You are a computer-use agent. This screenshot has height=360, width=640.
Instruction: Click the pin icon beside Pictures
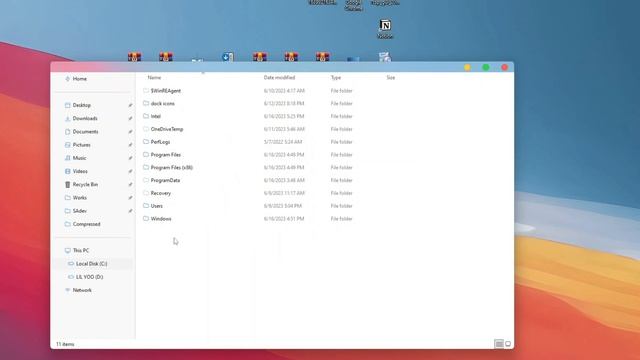(x=130, y=145)
